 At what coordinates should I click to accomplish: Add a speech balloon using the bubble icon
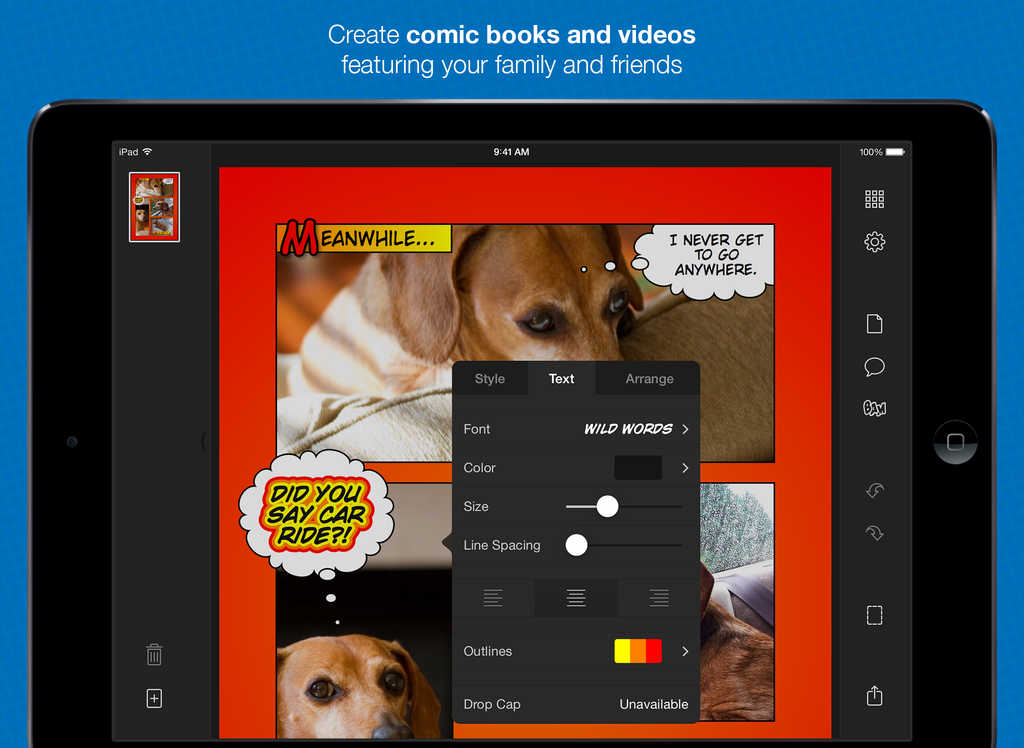click(874, 367)
